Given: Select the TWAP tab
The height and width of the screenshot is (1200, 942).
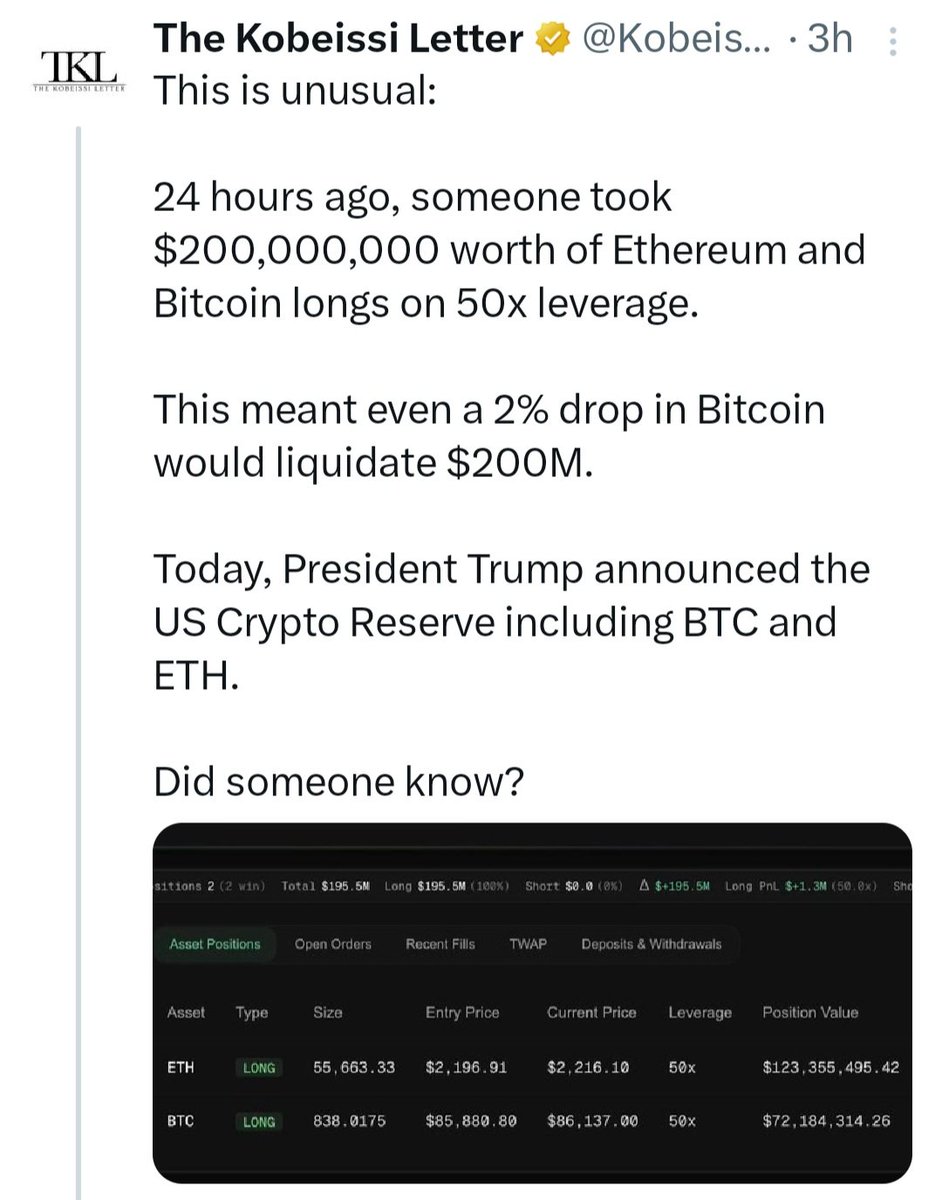Looking at the screenshot, I should click(527, 944).
